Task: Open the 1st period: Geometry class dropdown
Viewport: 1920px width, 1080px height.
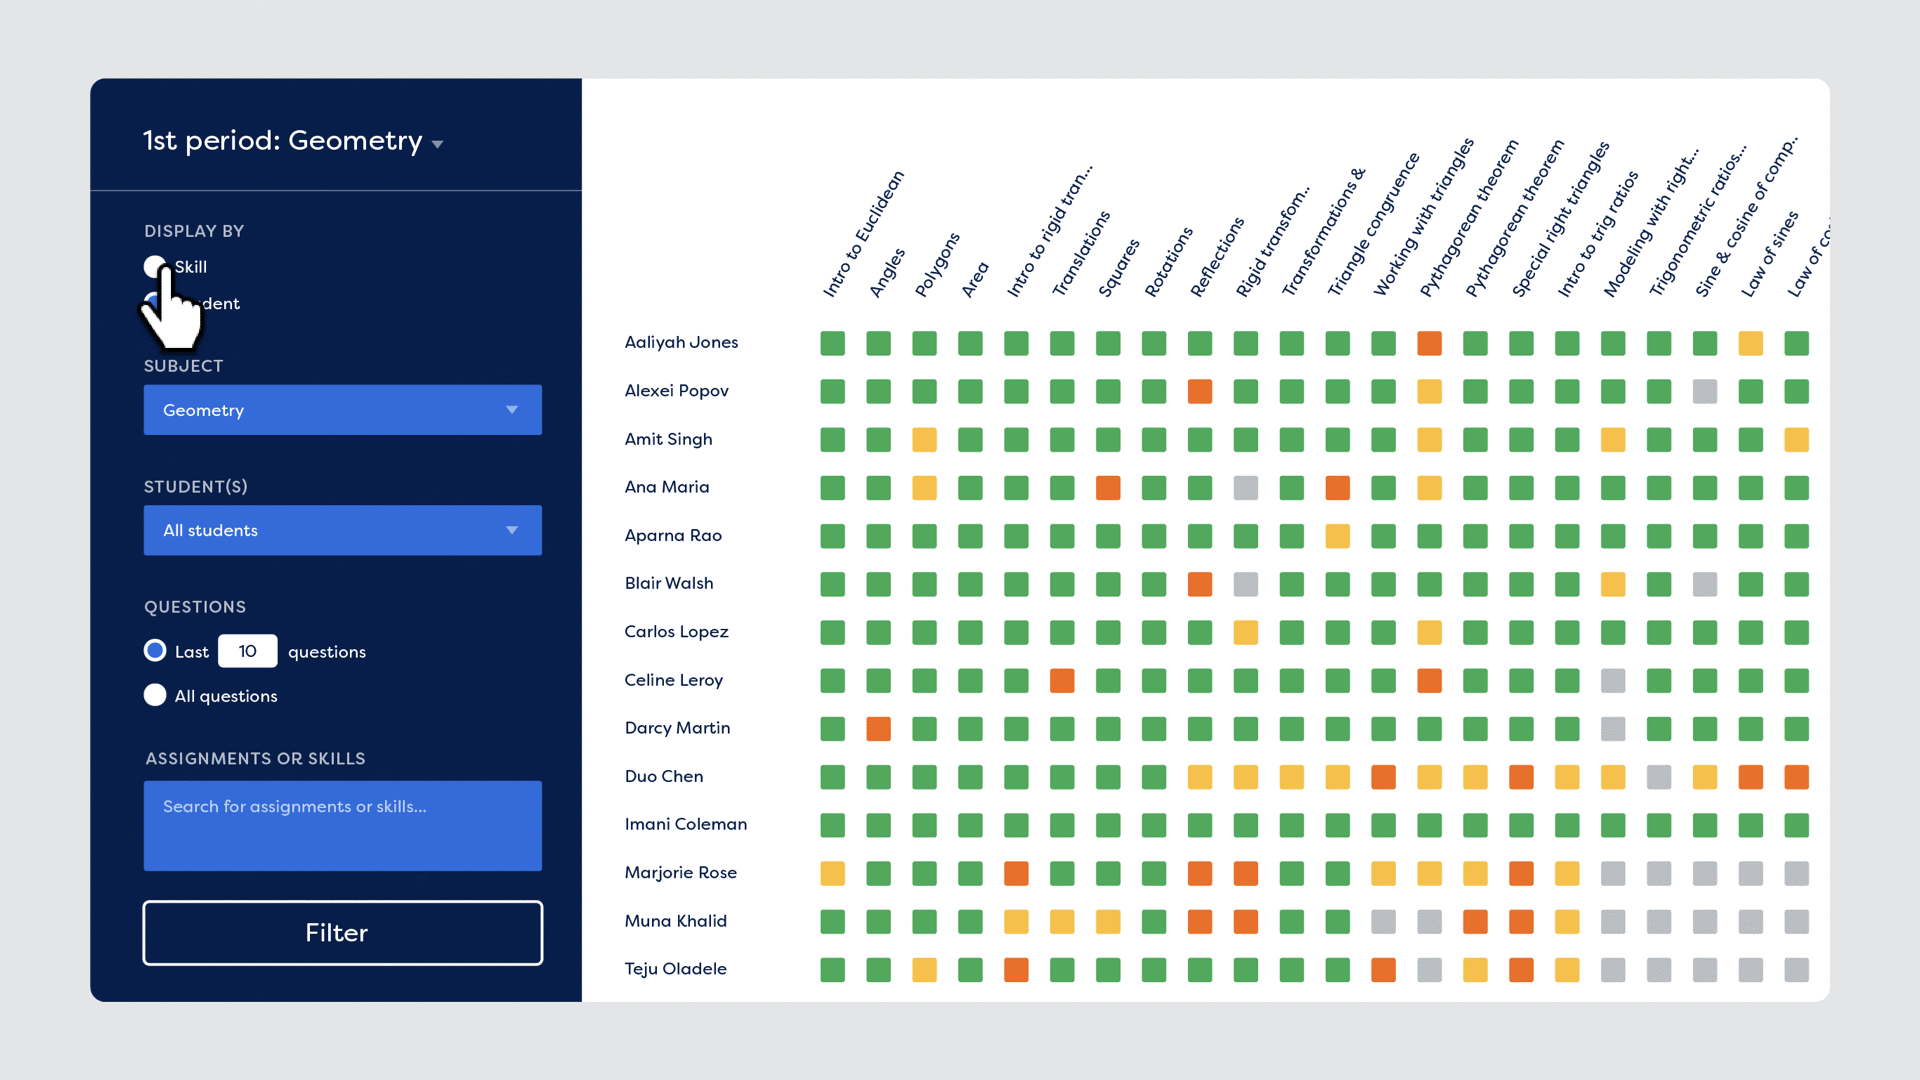Action: pyautogui.click(x=293, y=141)
